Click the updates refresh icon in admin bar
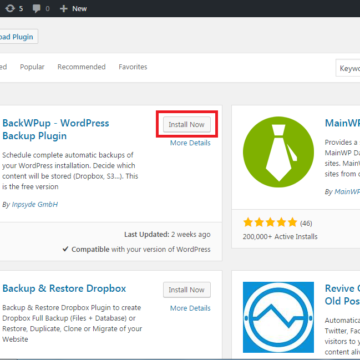Image resolution: width=360 pixels, height=360 pixels. click(10, 8)
